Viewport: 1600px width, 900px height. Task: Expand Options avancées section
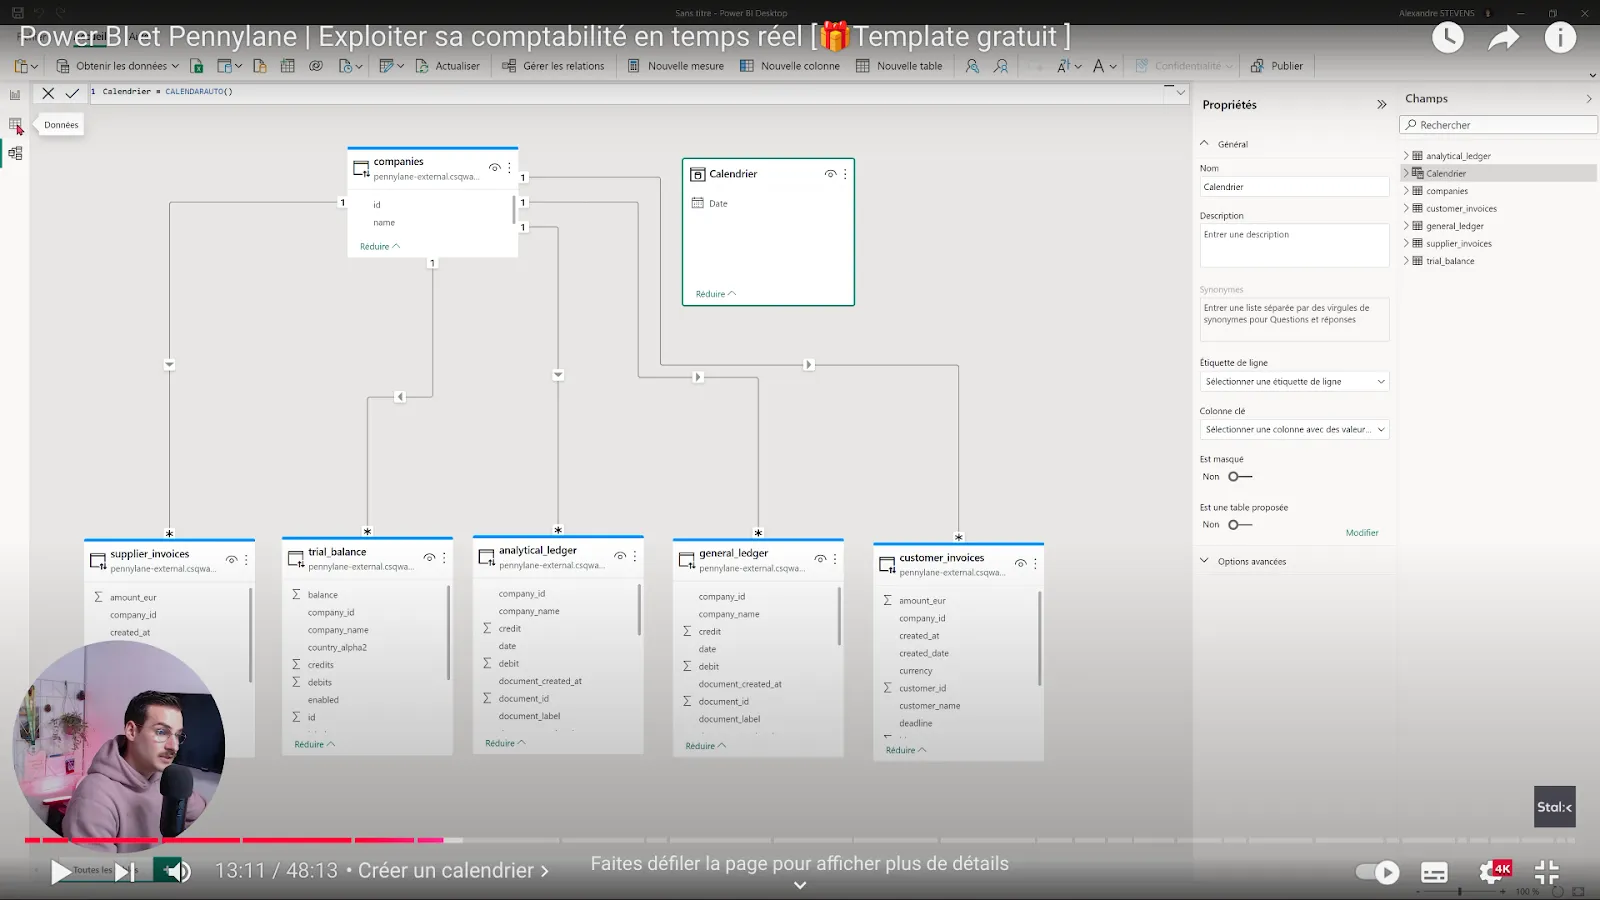(x=1205, y=561)
